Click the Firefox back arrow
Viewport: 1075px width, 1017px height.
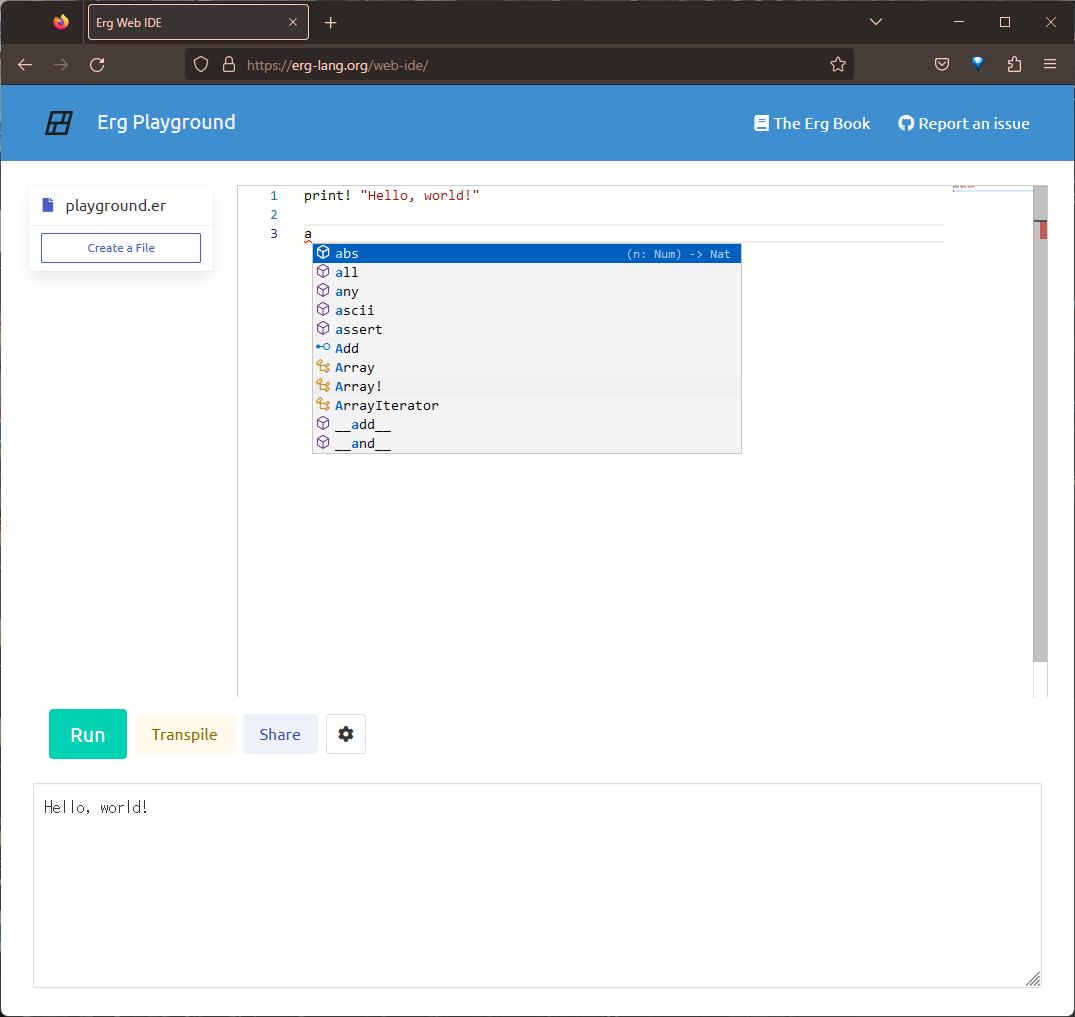point(25,64)
